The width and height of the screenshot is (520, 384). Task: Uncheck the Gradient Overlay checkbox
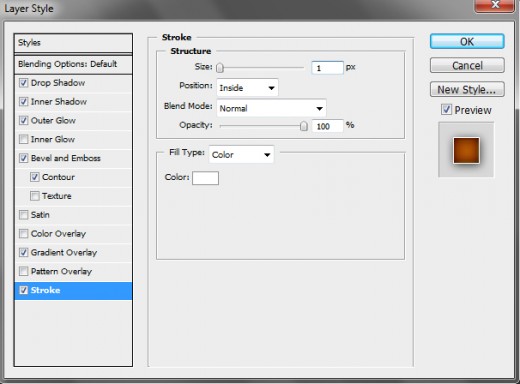pos(23,252)
